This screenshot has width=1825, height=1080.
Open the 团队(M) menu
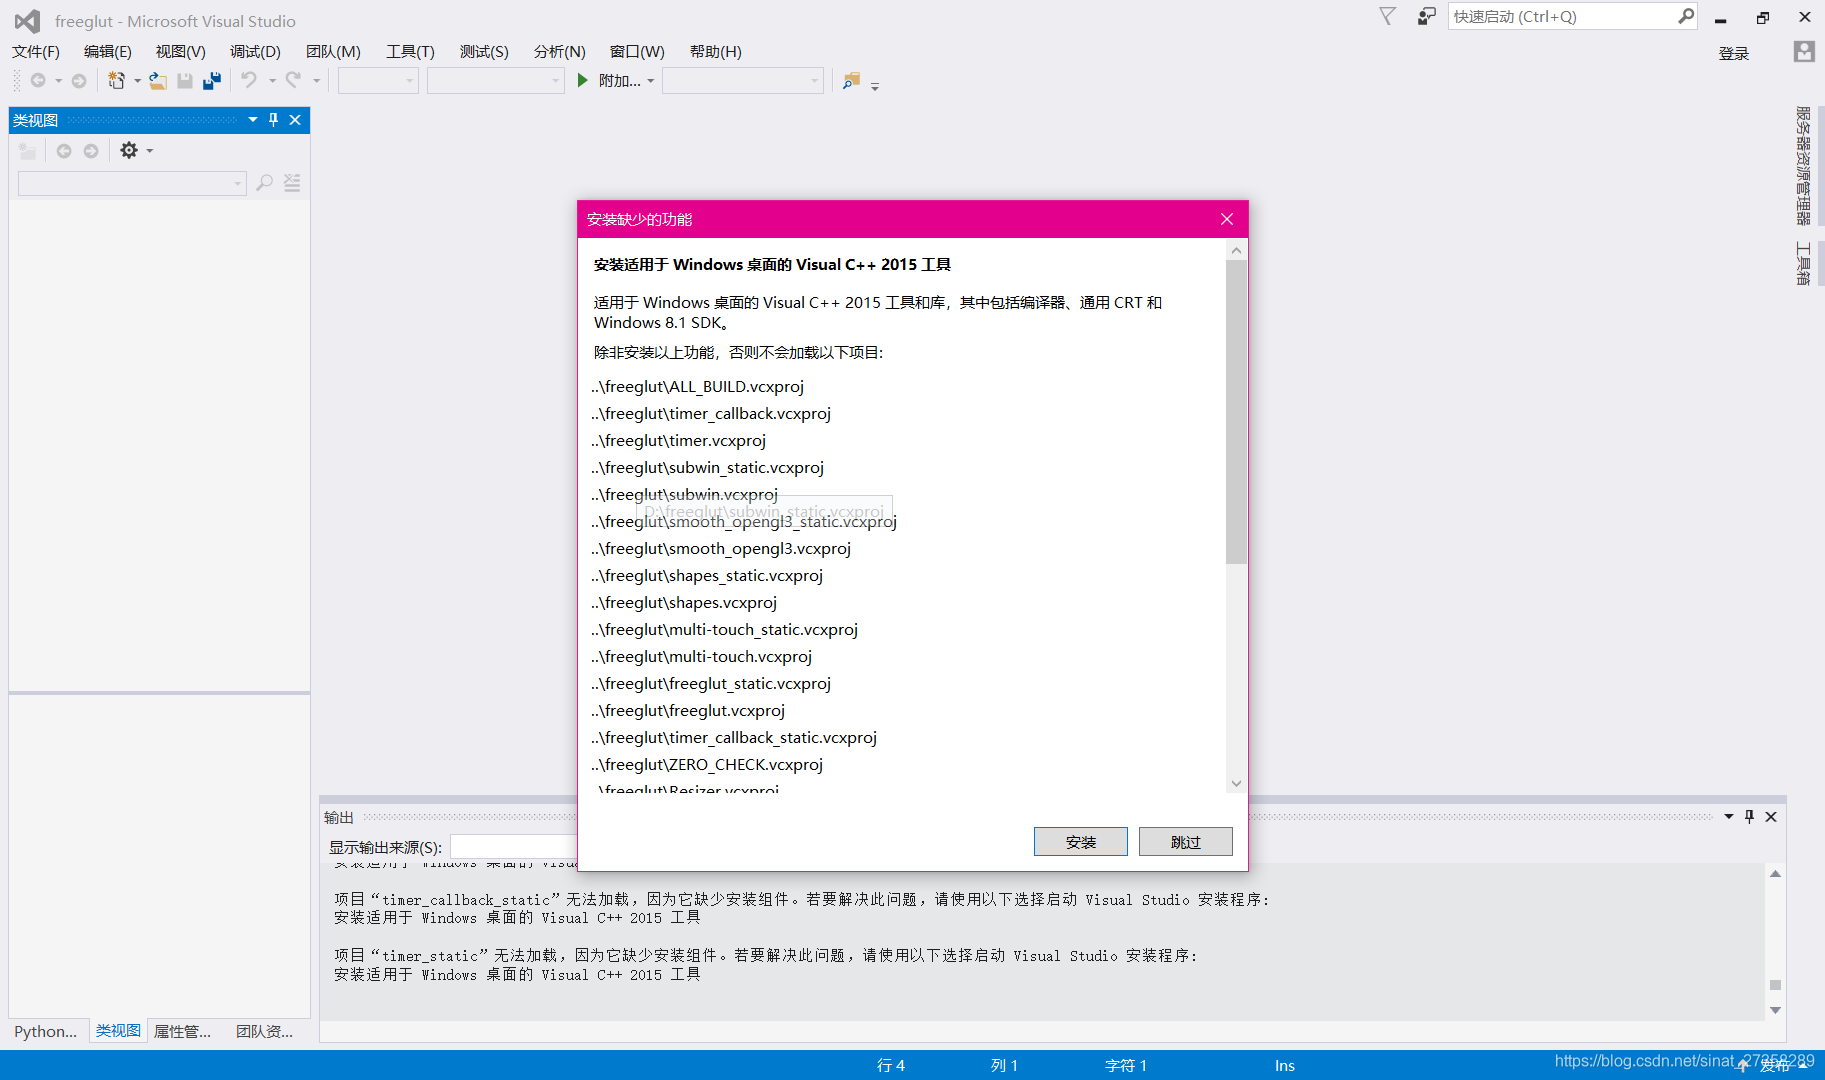coord(333,52)
